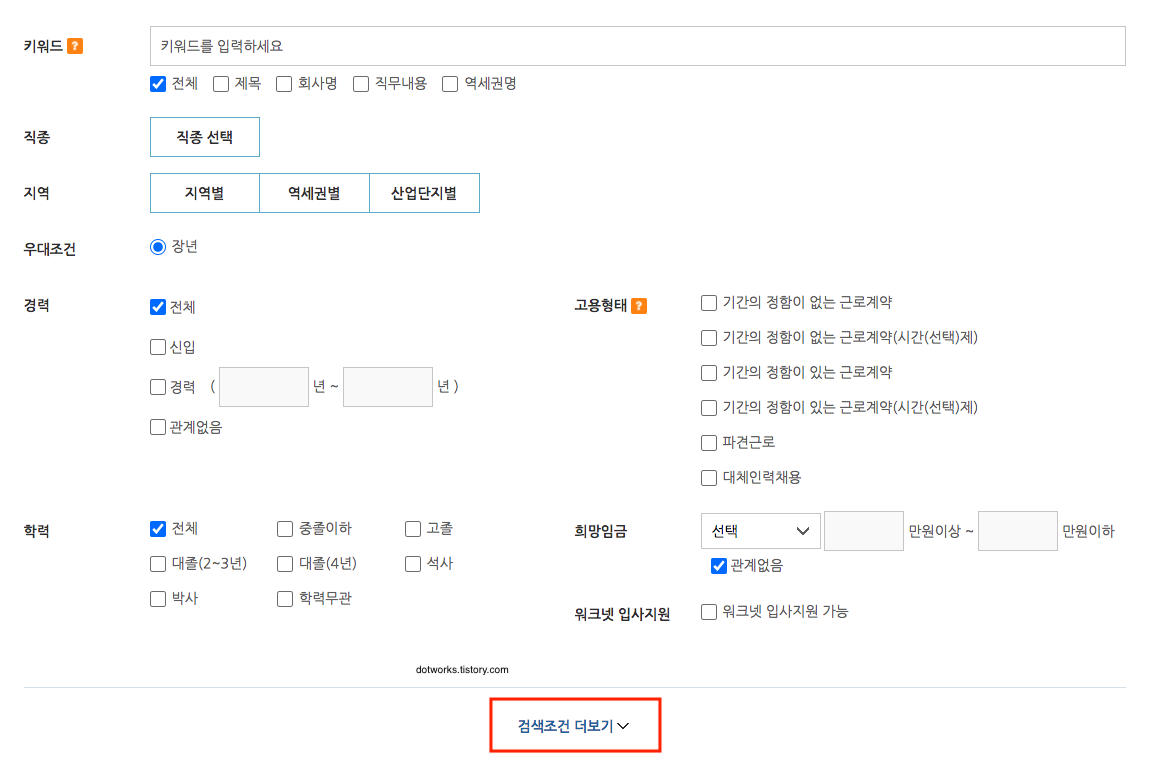Check 석사 in the 학력 section
This screenshot has width=1151, height=762.
pos(411,563)
